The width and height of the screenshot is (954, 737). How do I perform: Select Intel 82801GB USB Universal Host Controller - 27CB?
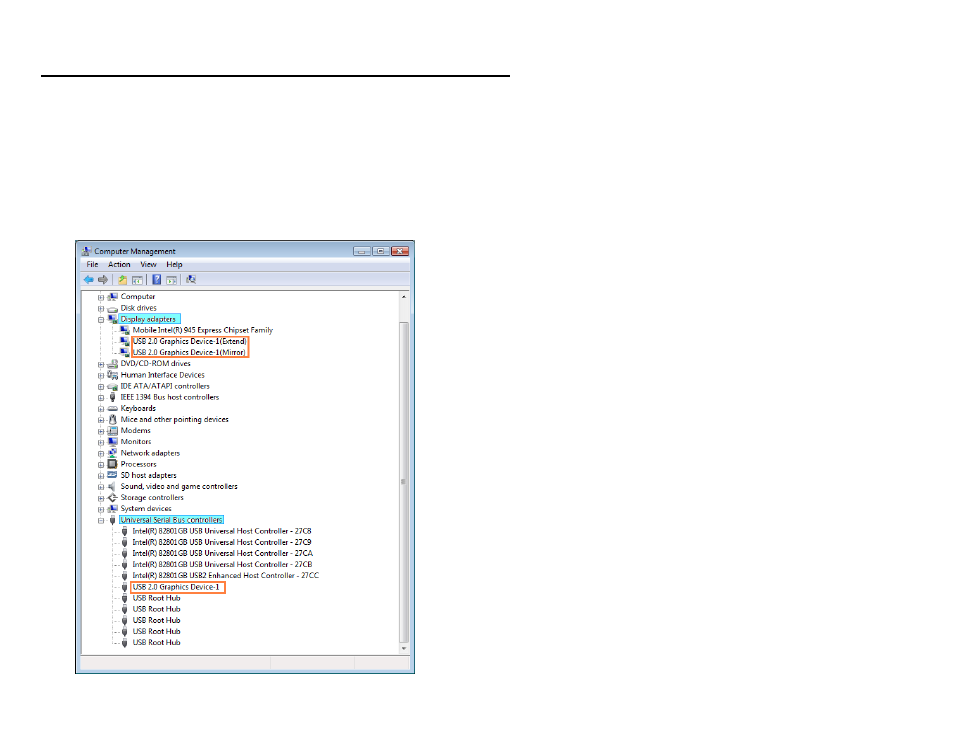223,565
